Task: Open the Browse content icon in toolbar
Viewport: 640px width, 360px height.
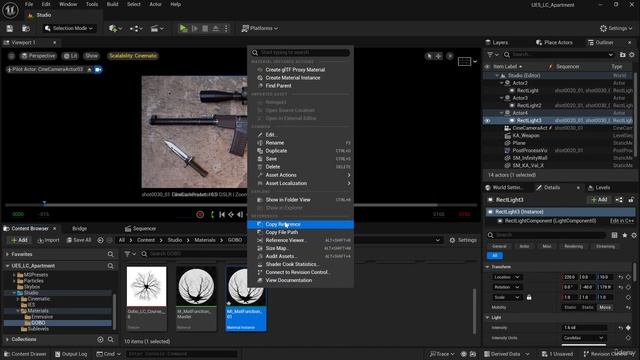Action: click(x=26, y=28)
